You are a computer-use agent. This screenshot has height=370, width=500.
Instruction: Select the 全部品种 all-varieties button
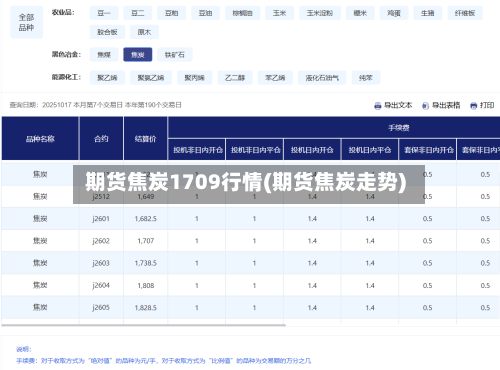27,22
